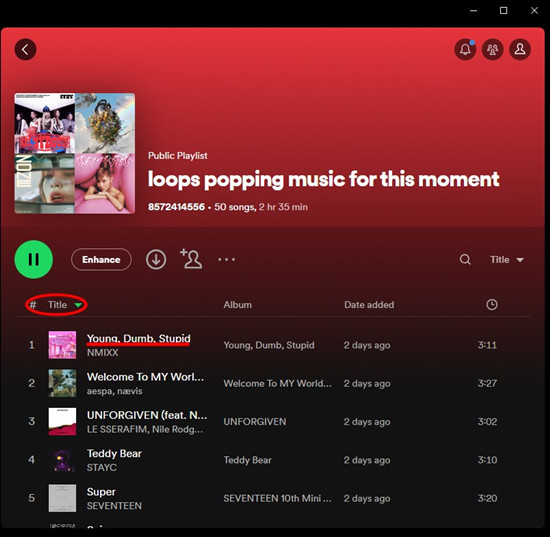
Task: Open the Young, Dumb, Stupid song title
Action: [139, 338]
